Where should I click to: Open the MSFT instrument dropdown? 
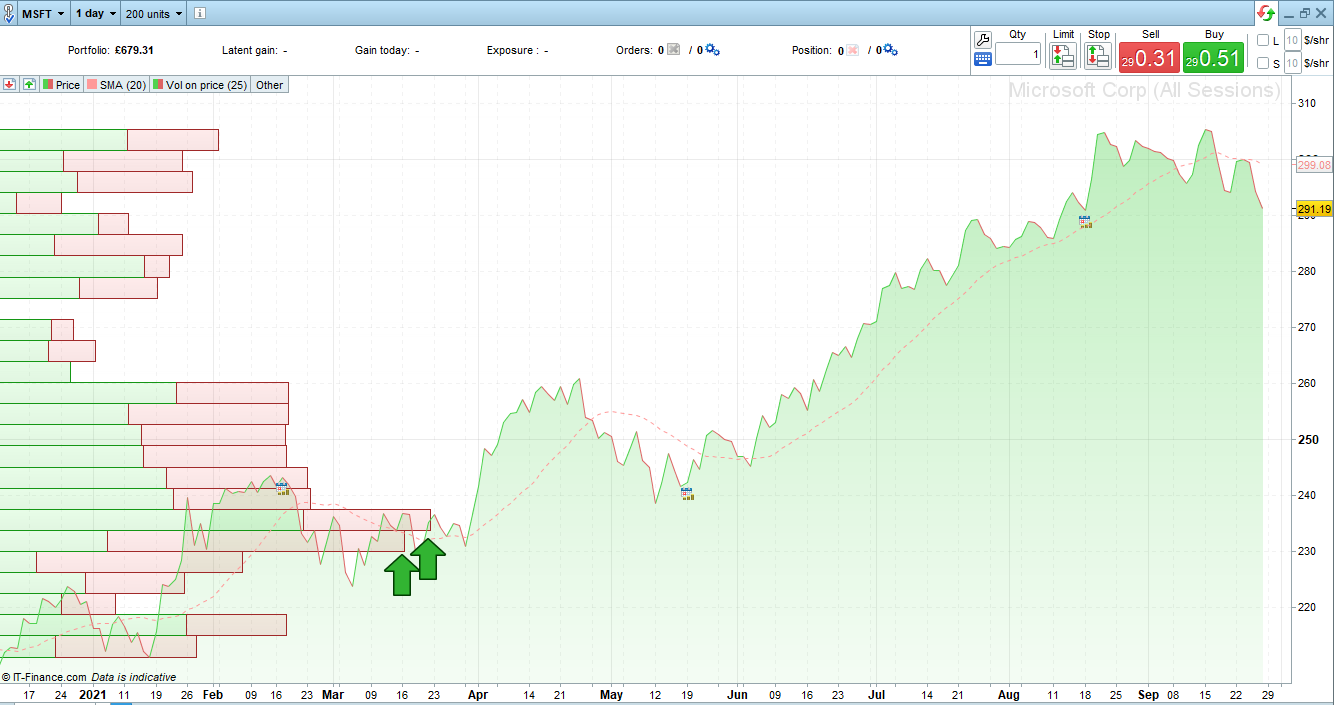[43, 14]
